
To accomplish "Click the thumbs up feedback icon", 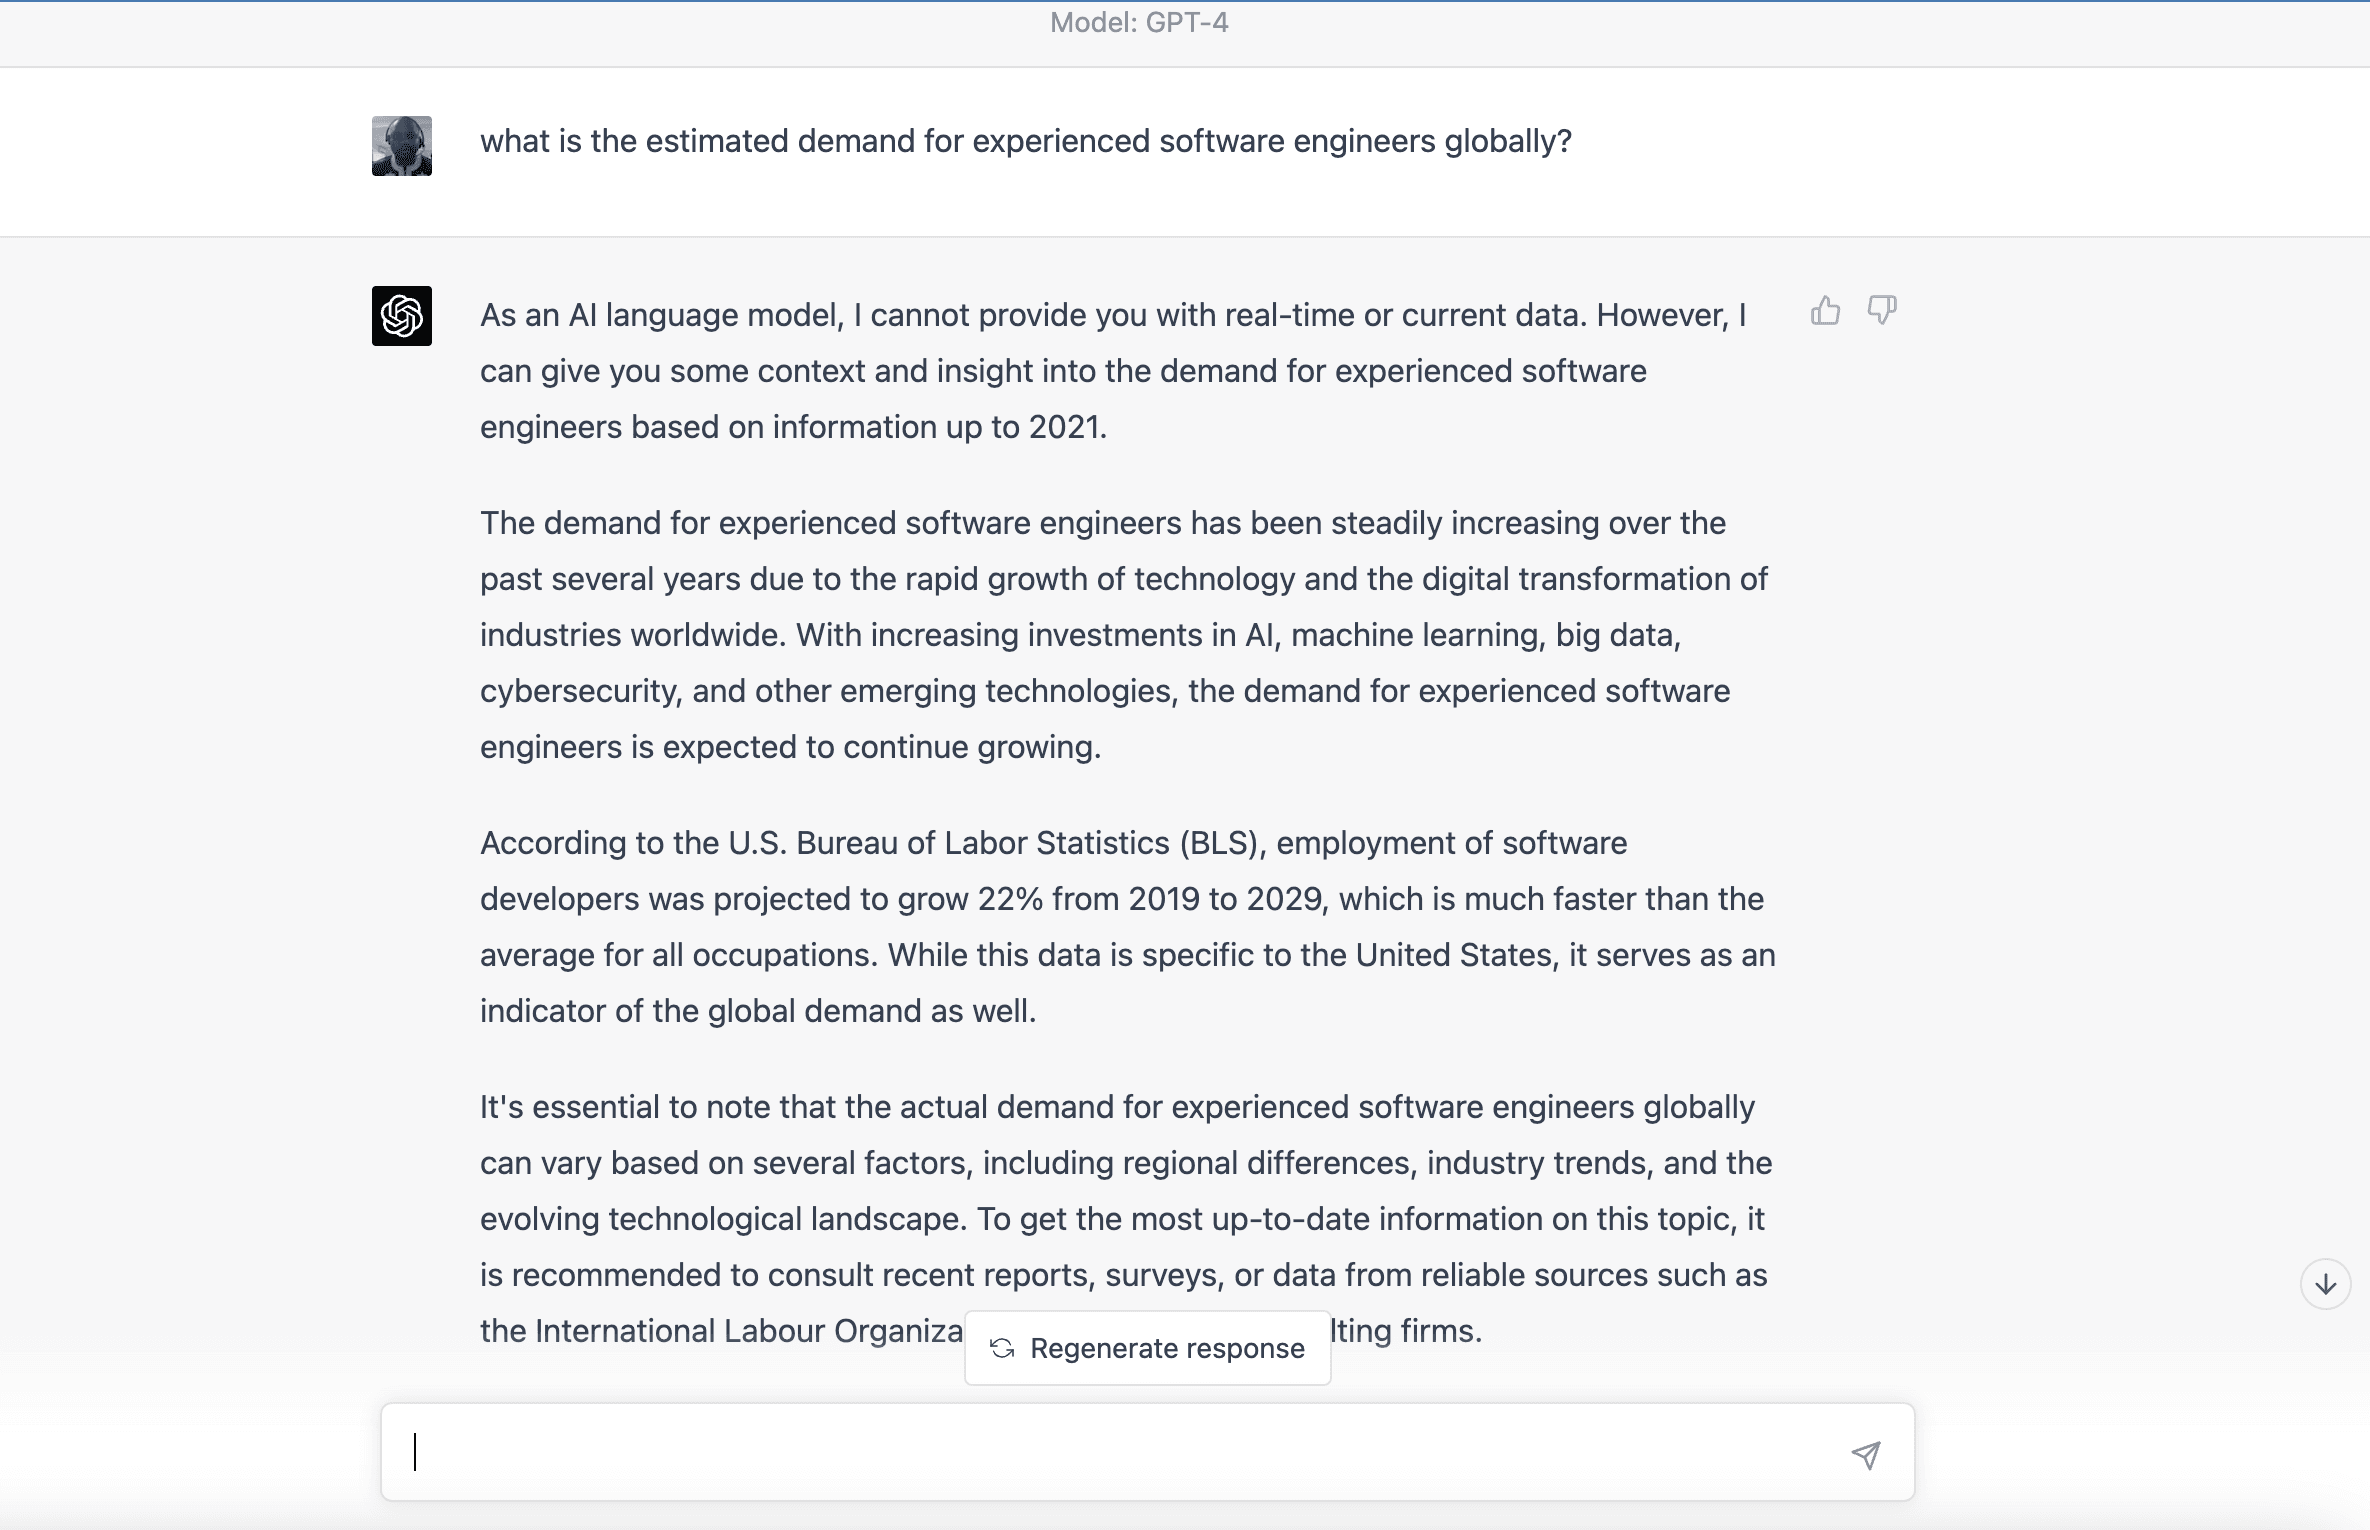I will point(1825,311).
